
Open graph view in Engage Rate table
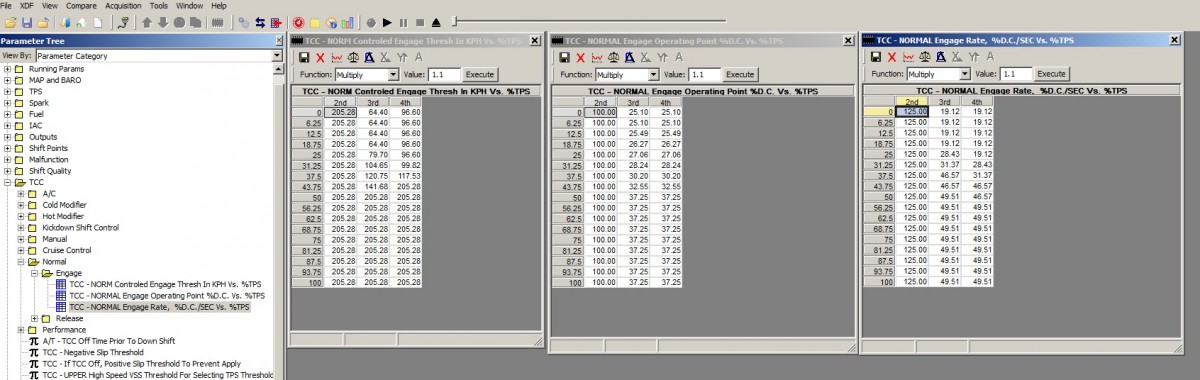[x=909, y=57]
